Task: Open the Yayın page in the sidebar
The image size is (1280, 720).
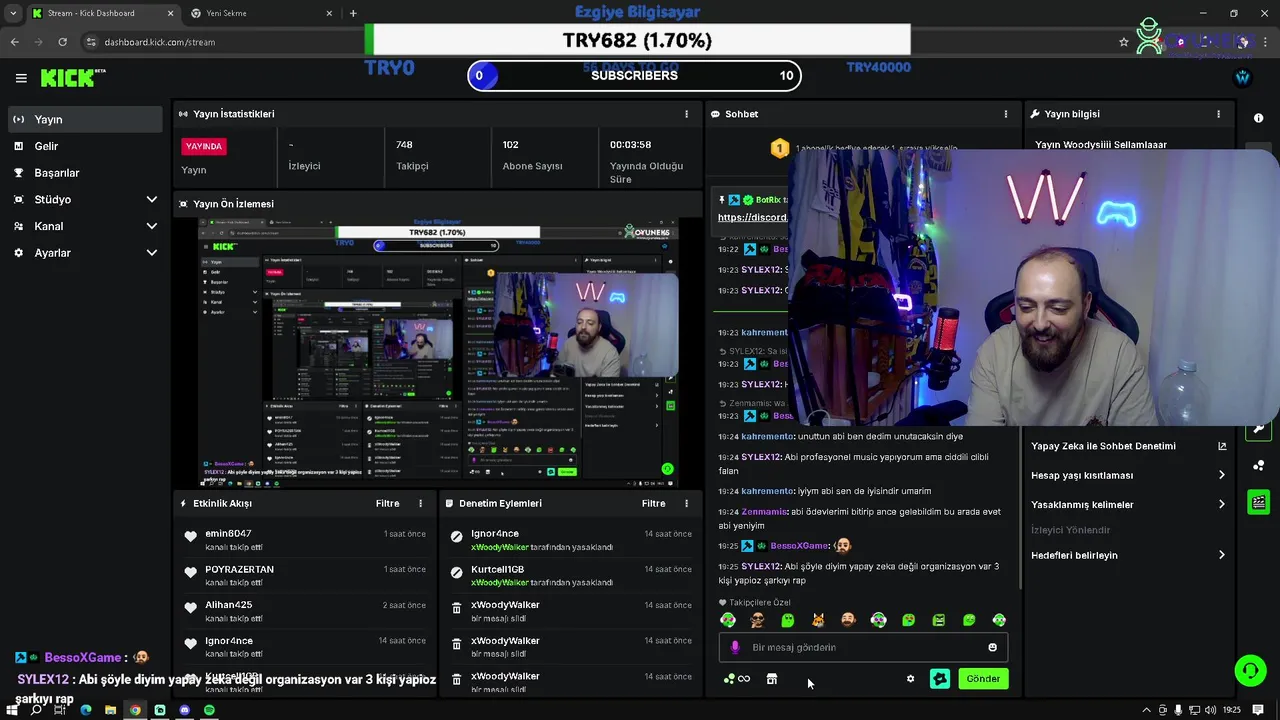Action: 83,119
